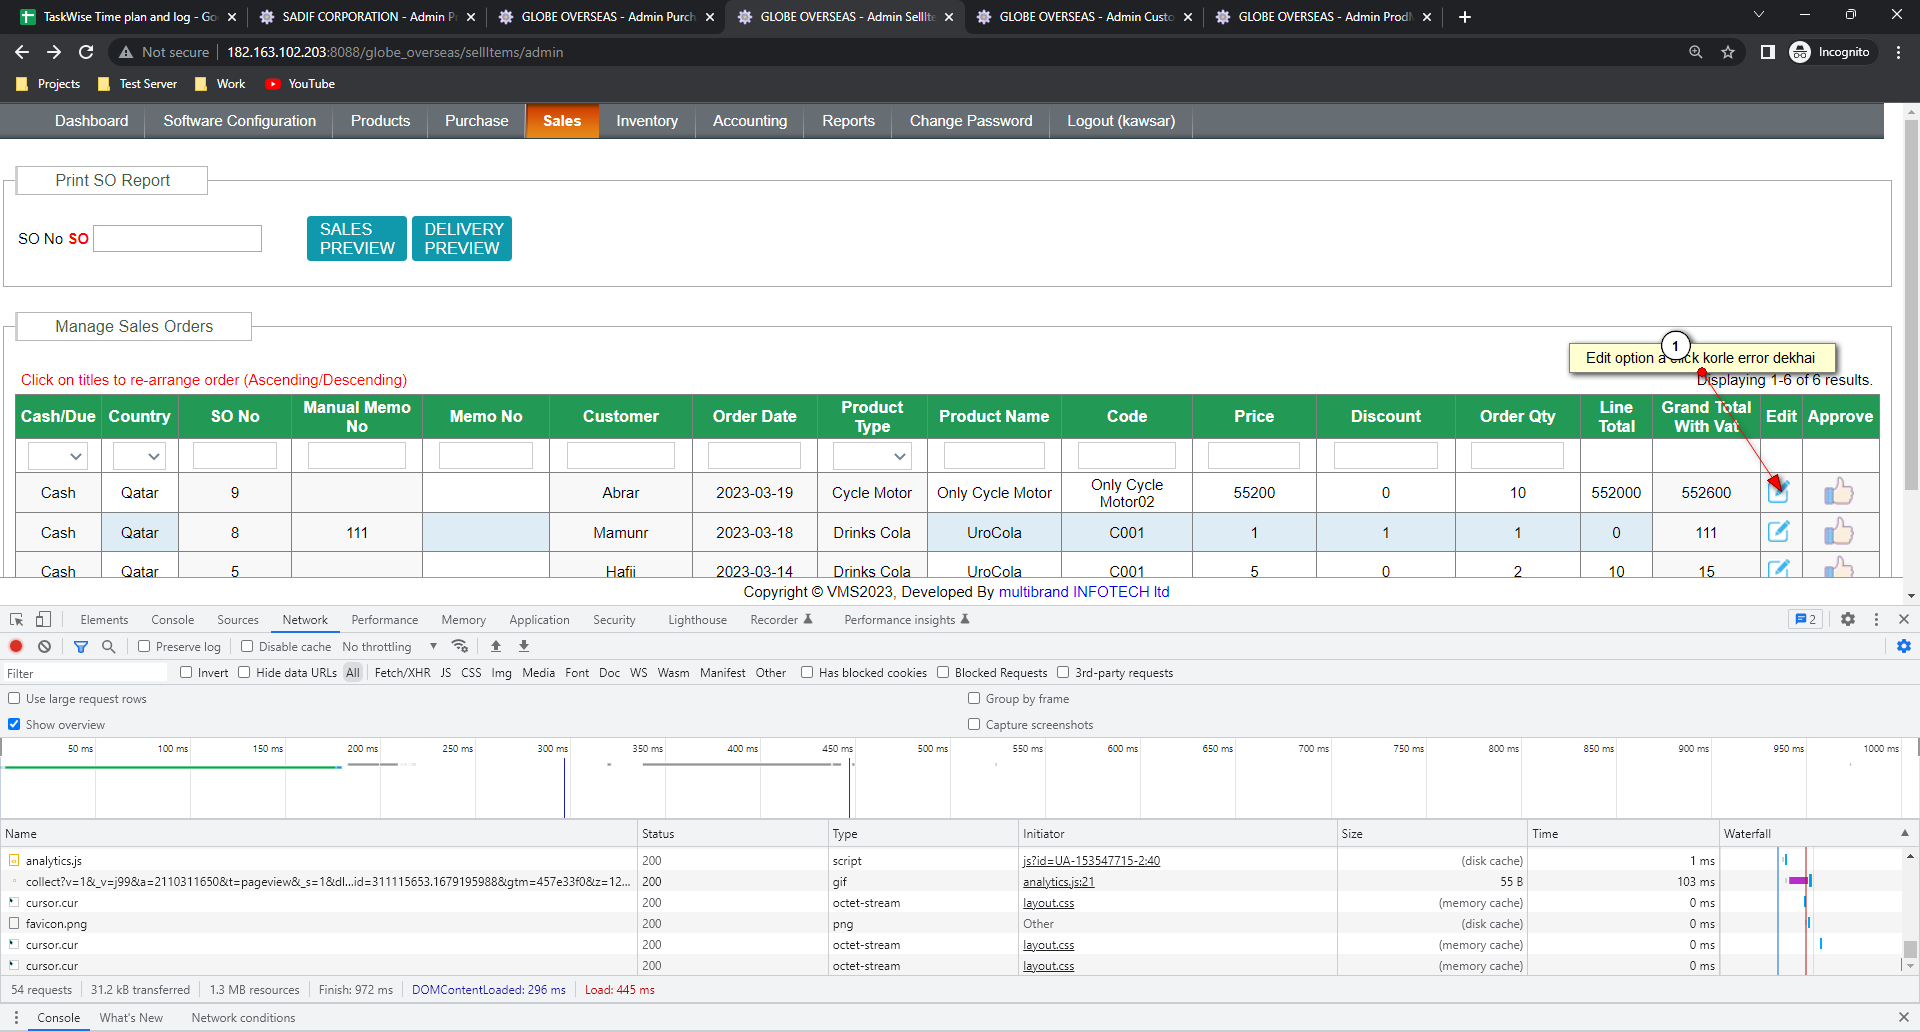Click the network search magnifier icon
1920x1032 pixels.
pos(109,646)
